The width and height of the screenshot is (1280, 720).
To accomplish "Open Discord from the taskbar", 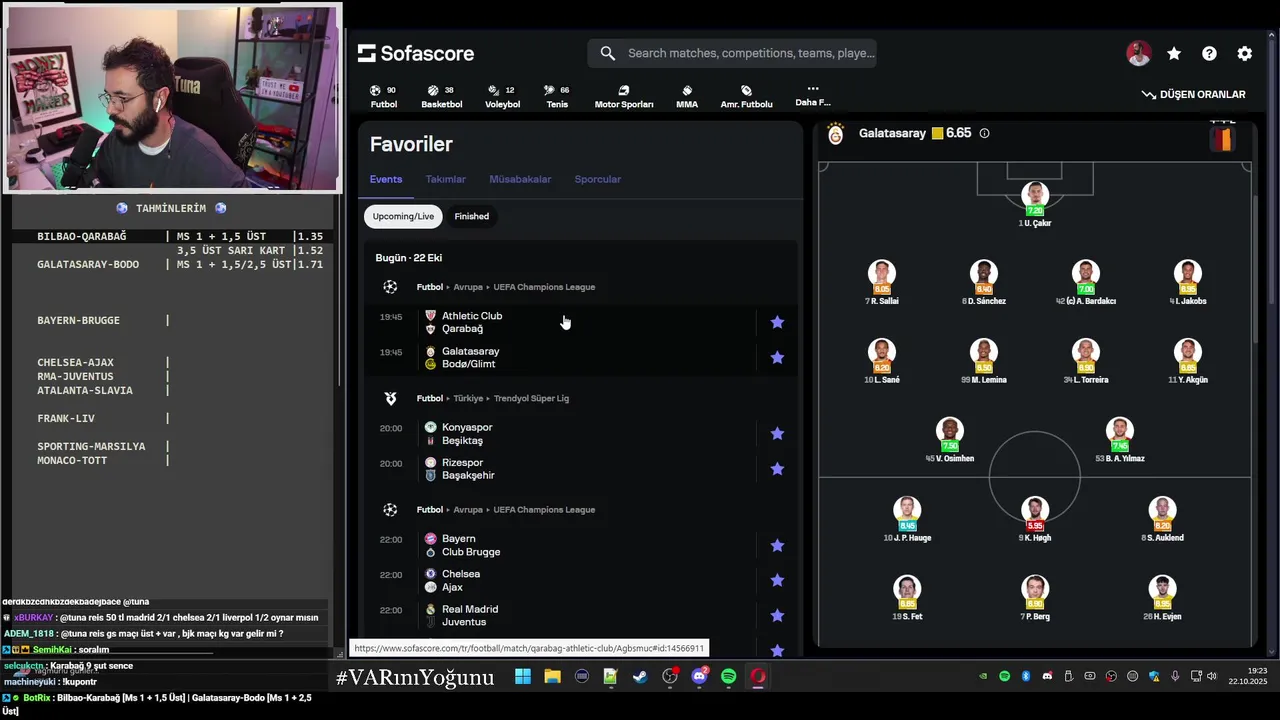I will point(700,677).
